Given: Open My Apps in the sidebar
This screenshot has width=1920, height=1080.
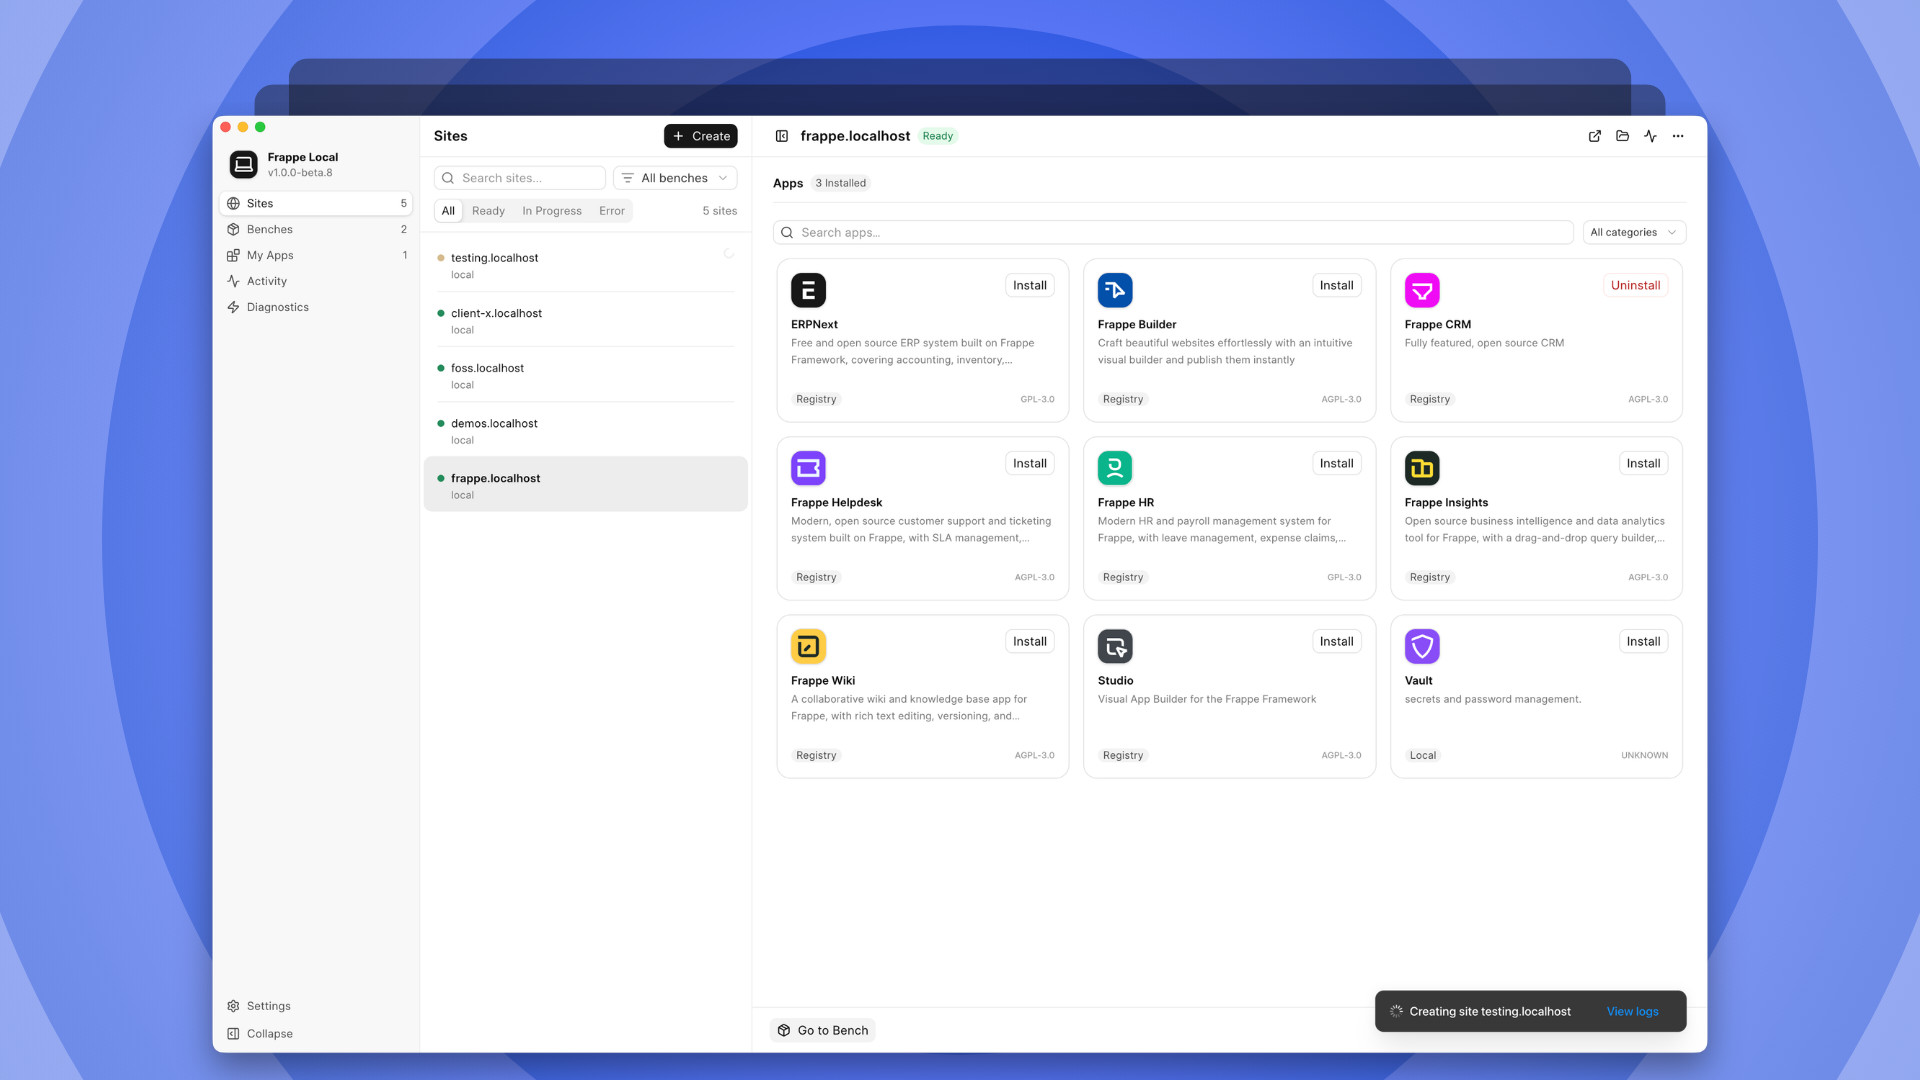Looking at the screenshot, I should [x=316, y=255].
